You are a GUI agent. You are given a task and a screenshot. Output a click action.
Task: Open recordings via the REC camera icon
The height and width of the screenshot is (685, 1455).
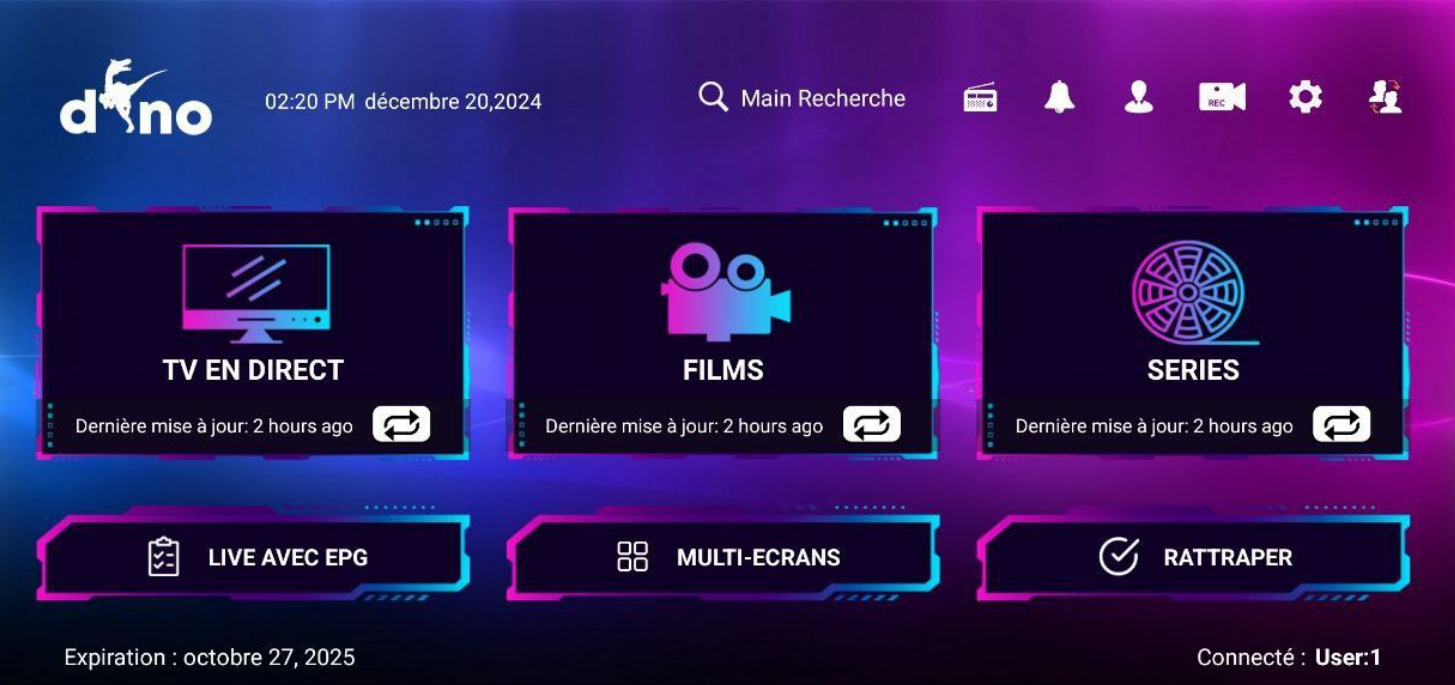point(1222,97)
